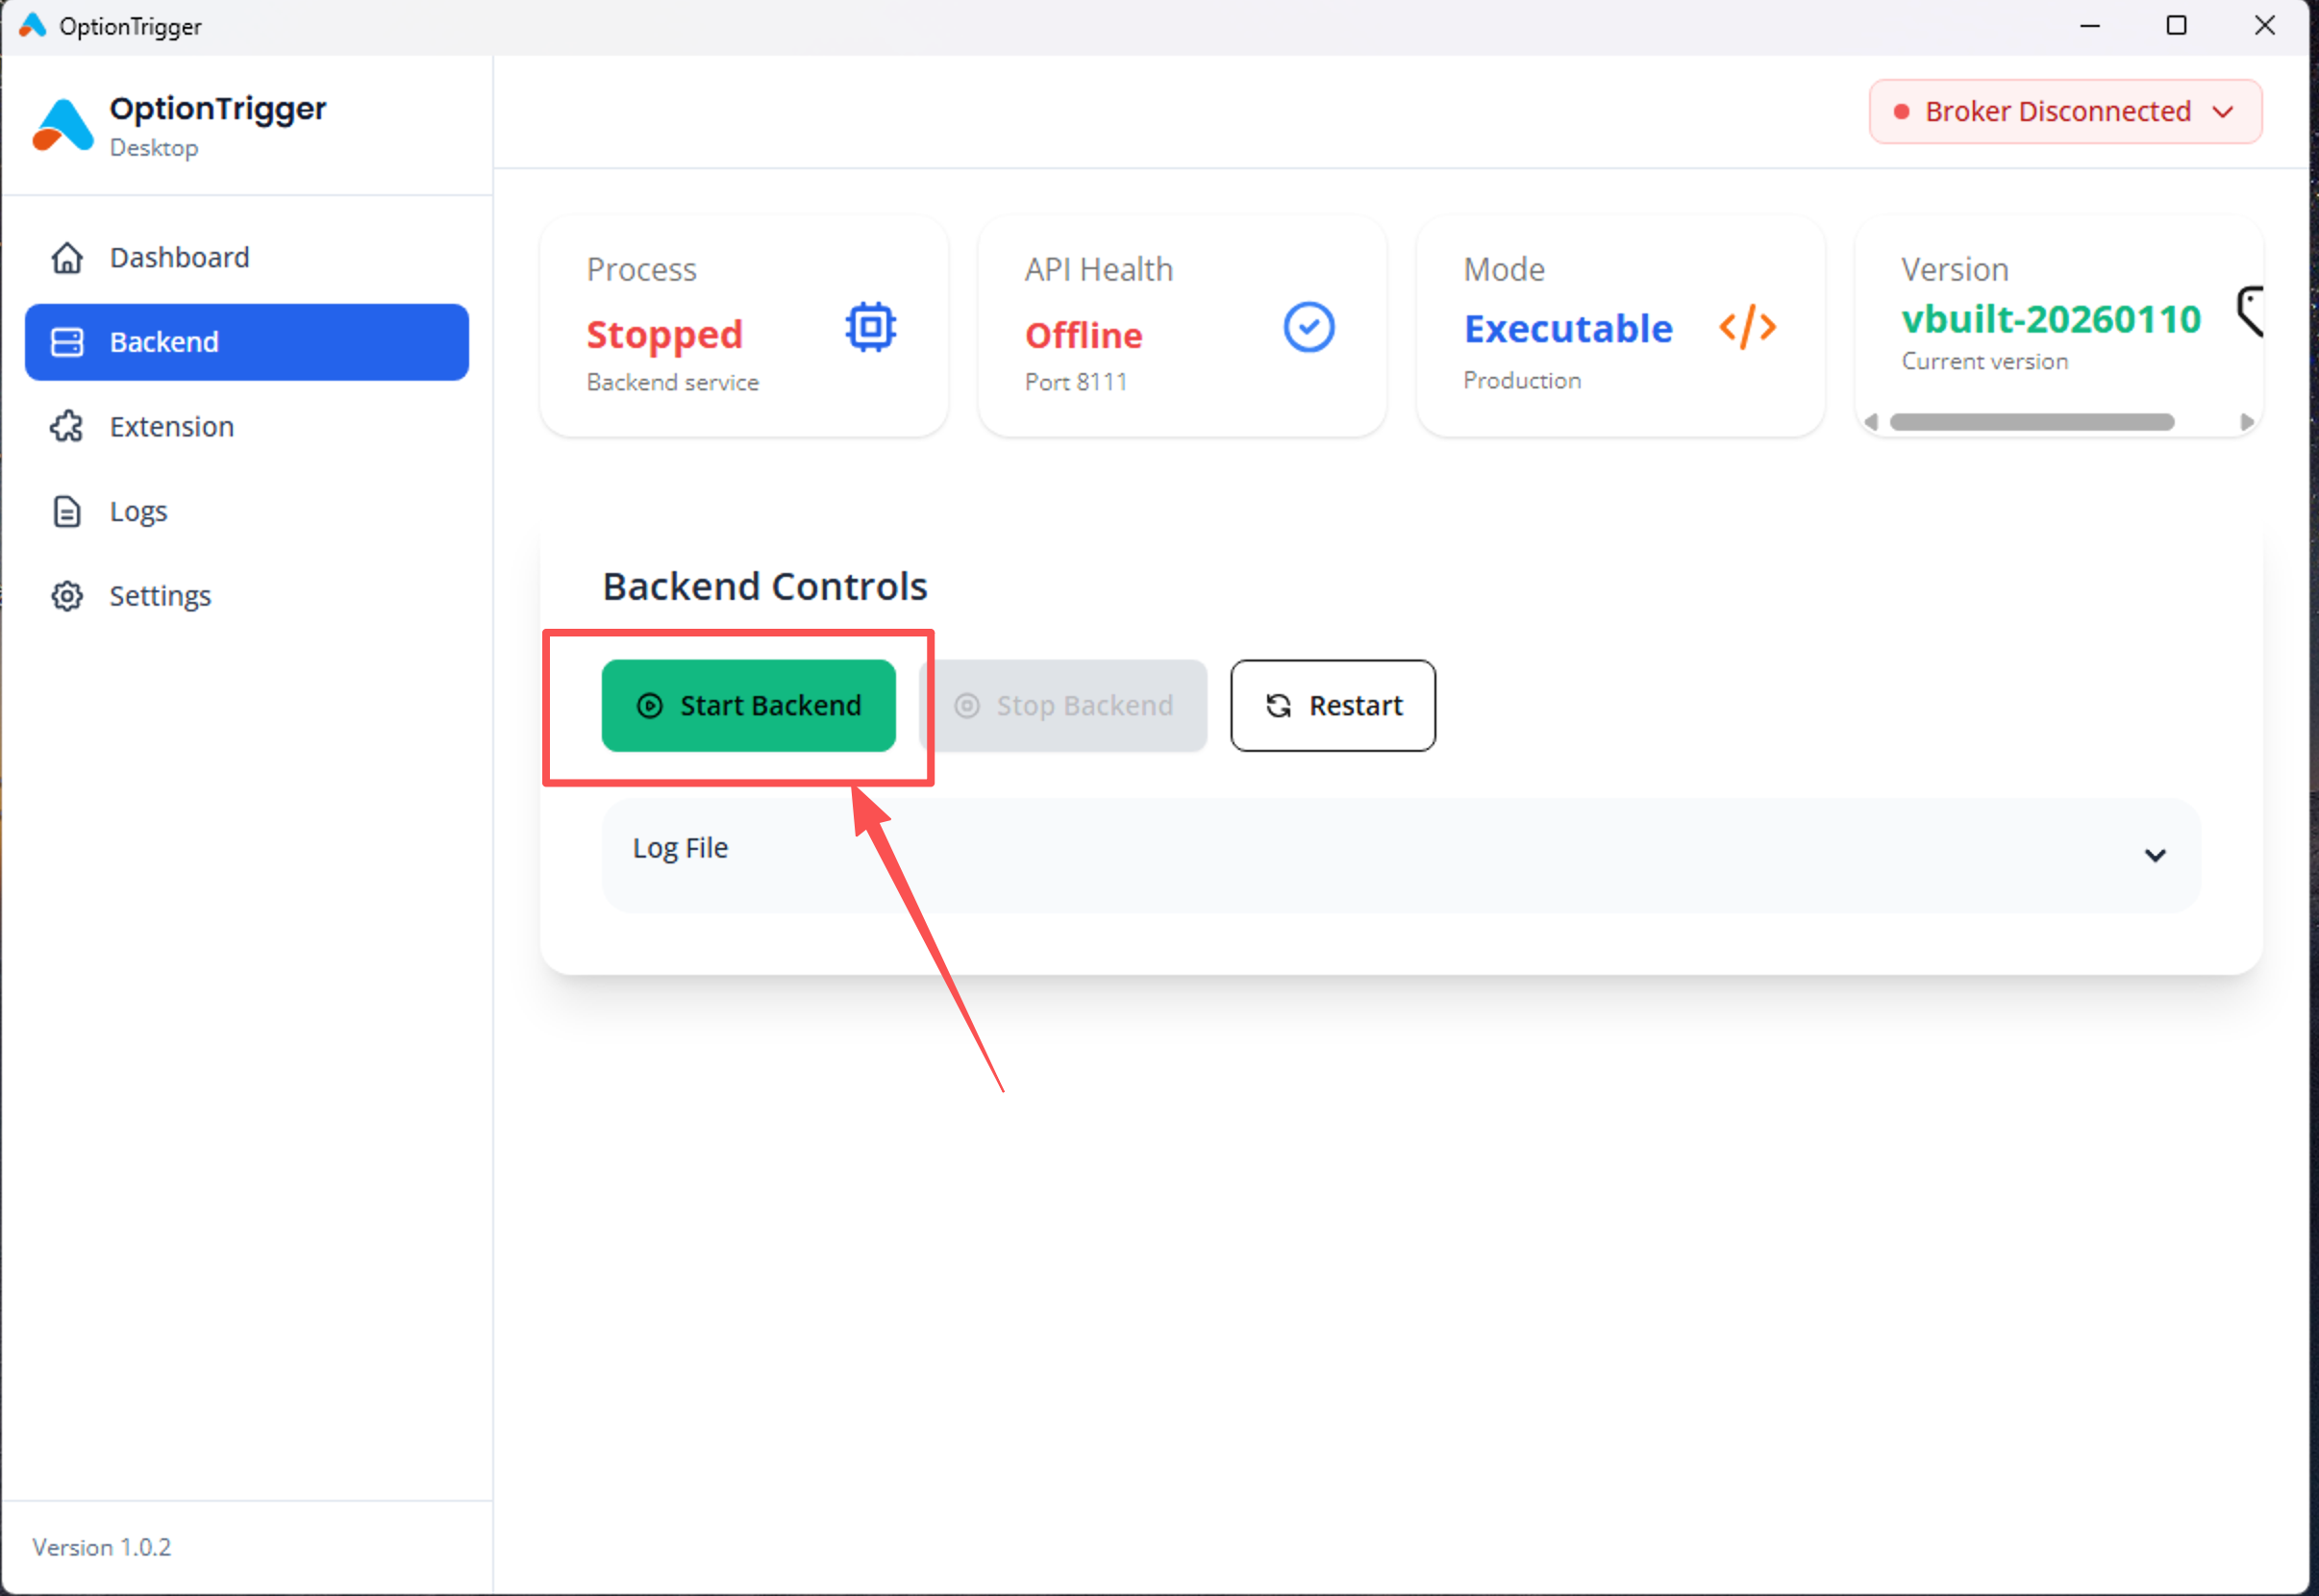Start the backend service

click(x=749, y=706)
